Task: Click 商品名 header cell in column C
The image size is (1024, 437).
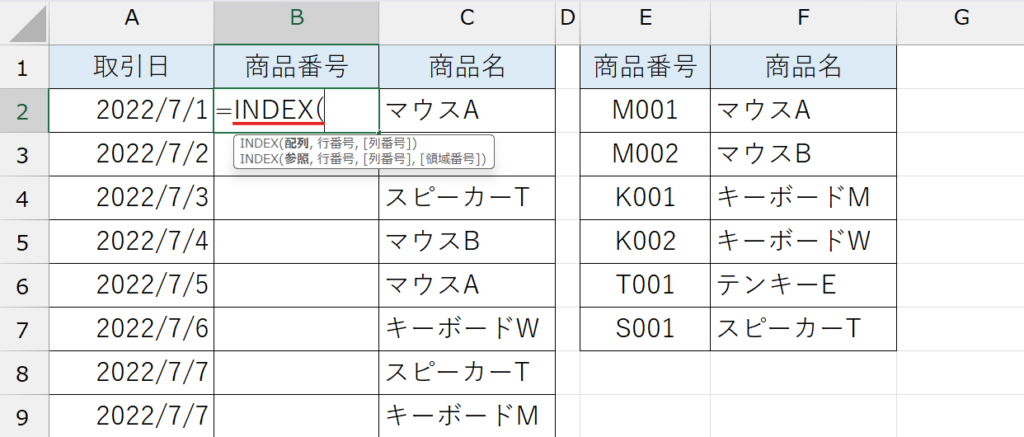Action: (x=467, y=67)
